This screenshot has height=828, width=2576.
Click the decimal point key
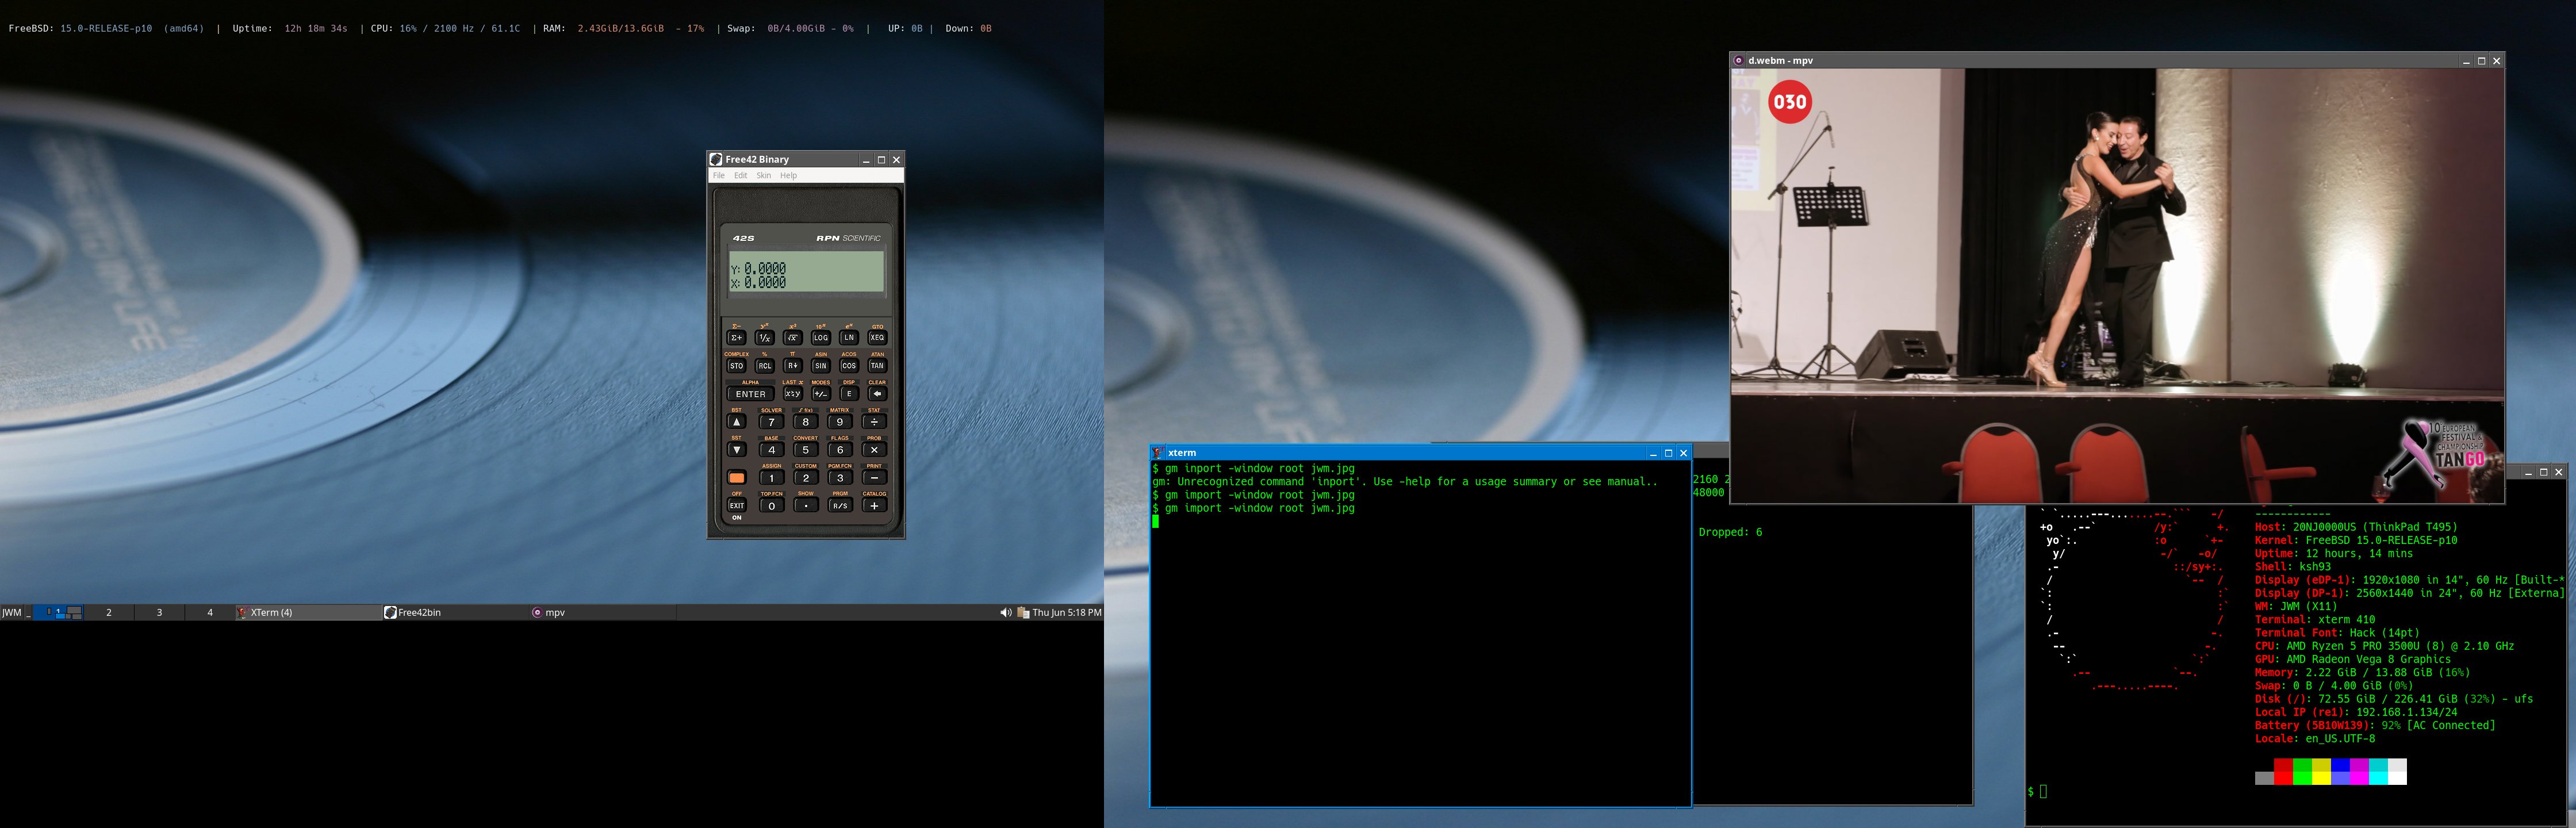[x=806, y=506]
